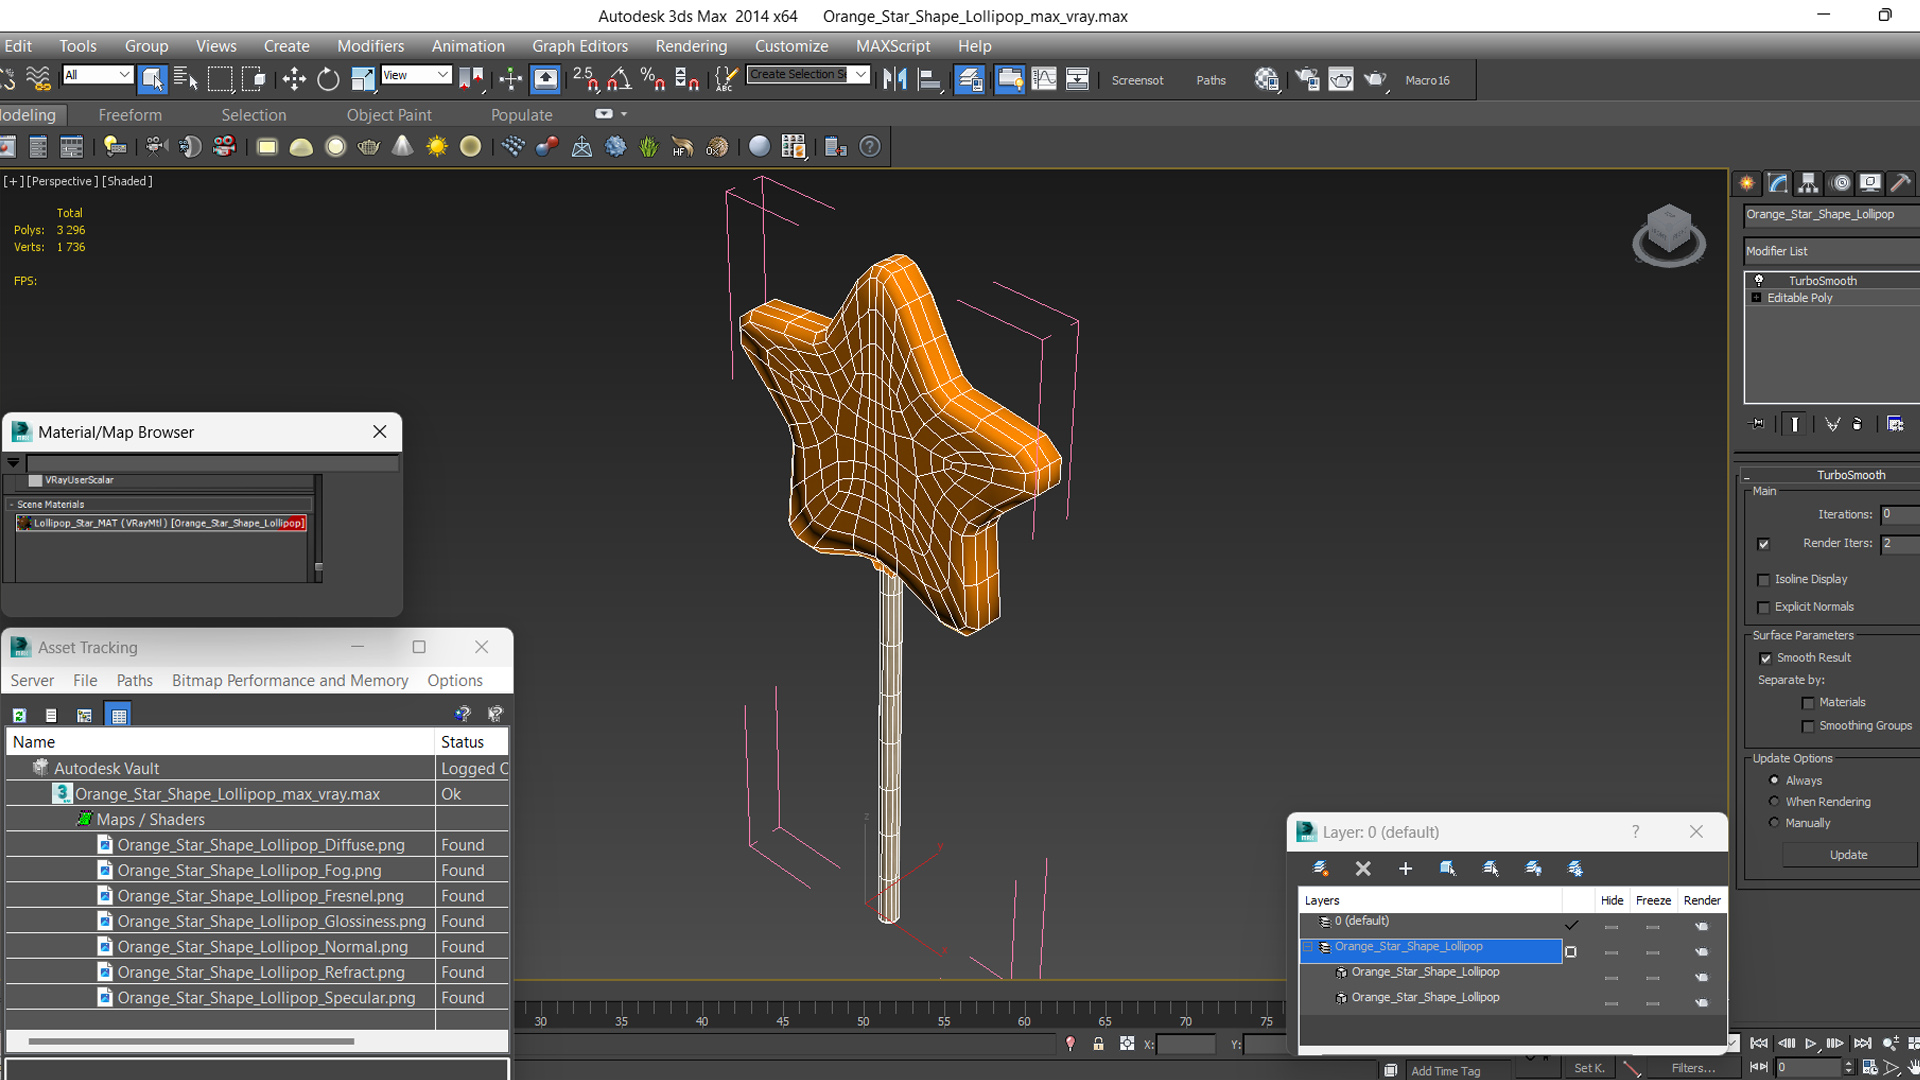Open the Modifier List dropdown
The width and height of the screenshot is (1920, 1080).
click(x=1832, y=251)
